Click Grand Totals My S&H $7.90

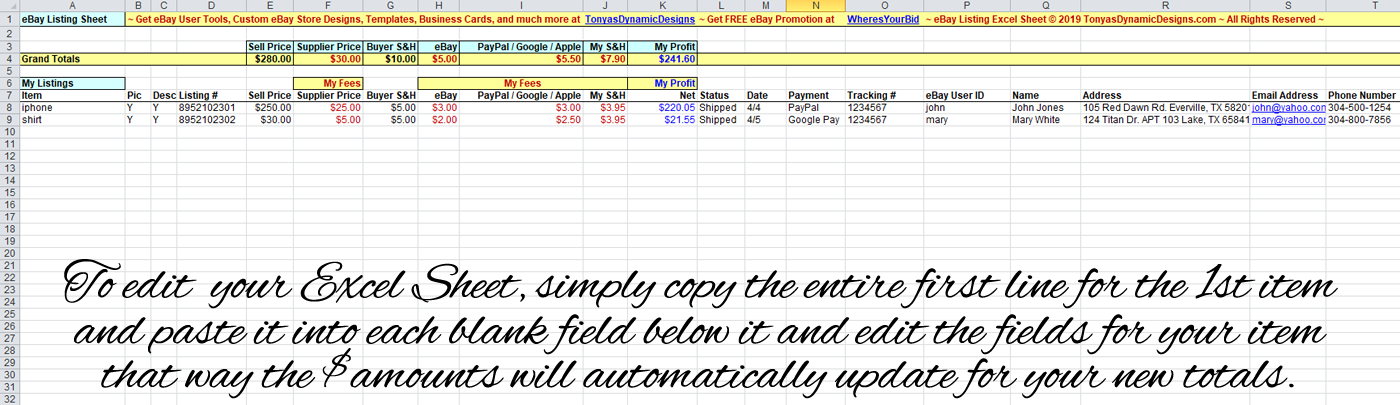click(605, 59)
